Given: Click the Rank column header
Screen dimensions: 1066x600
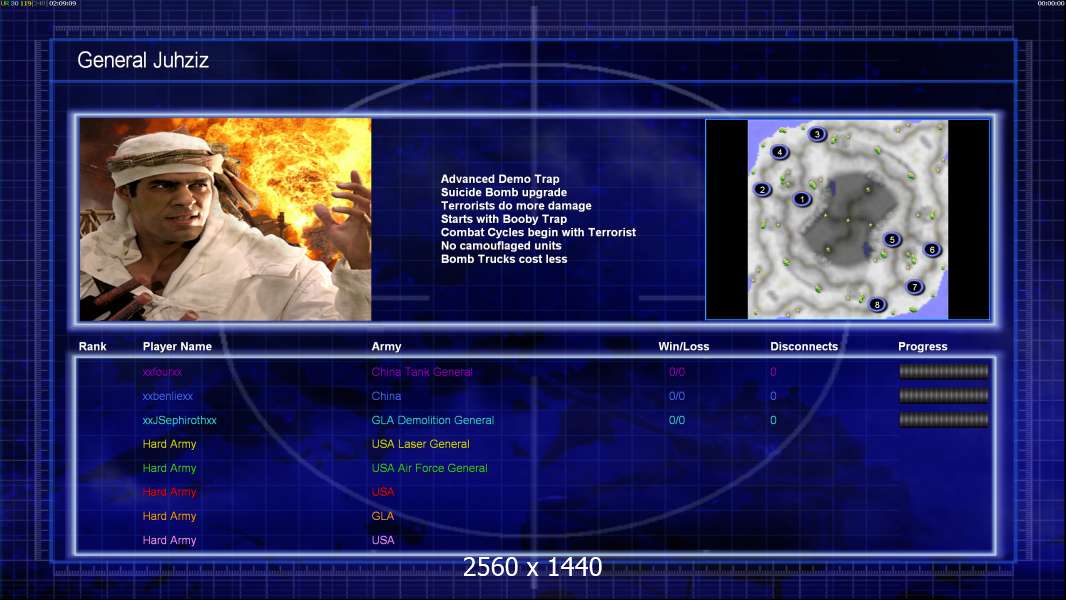Looking at the screenshot, I should tap(92, 347).
